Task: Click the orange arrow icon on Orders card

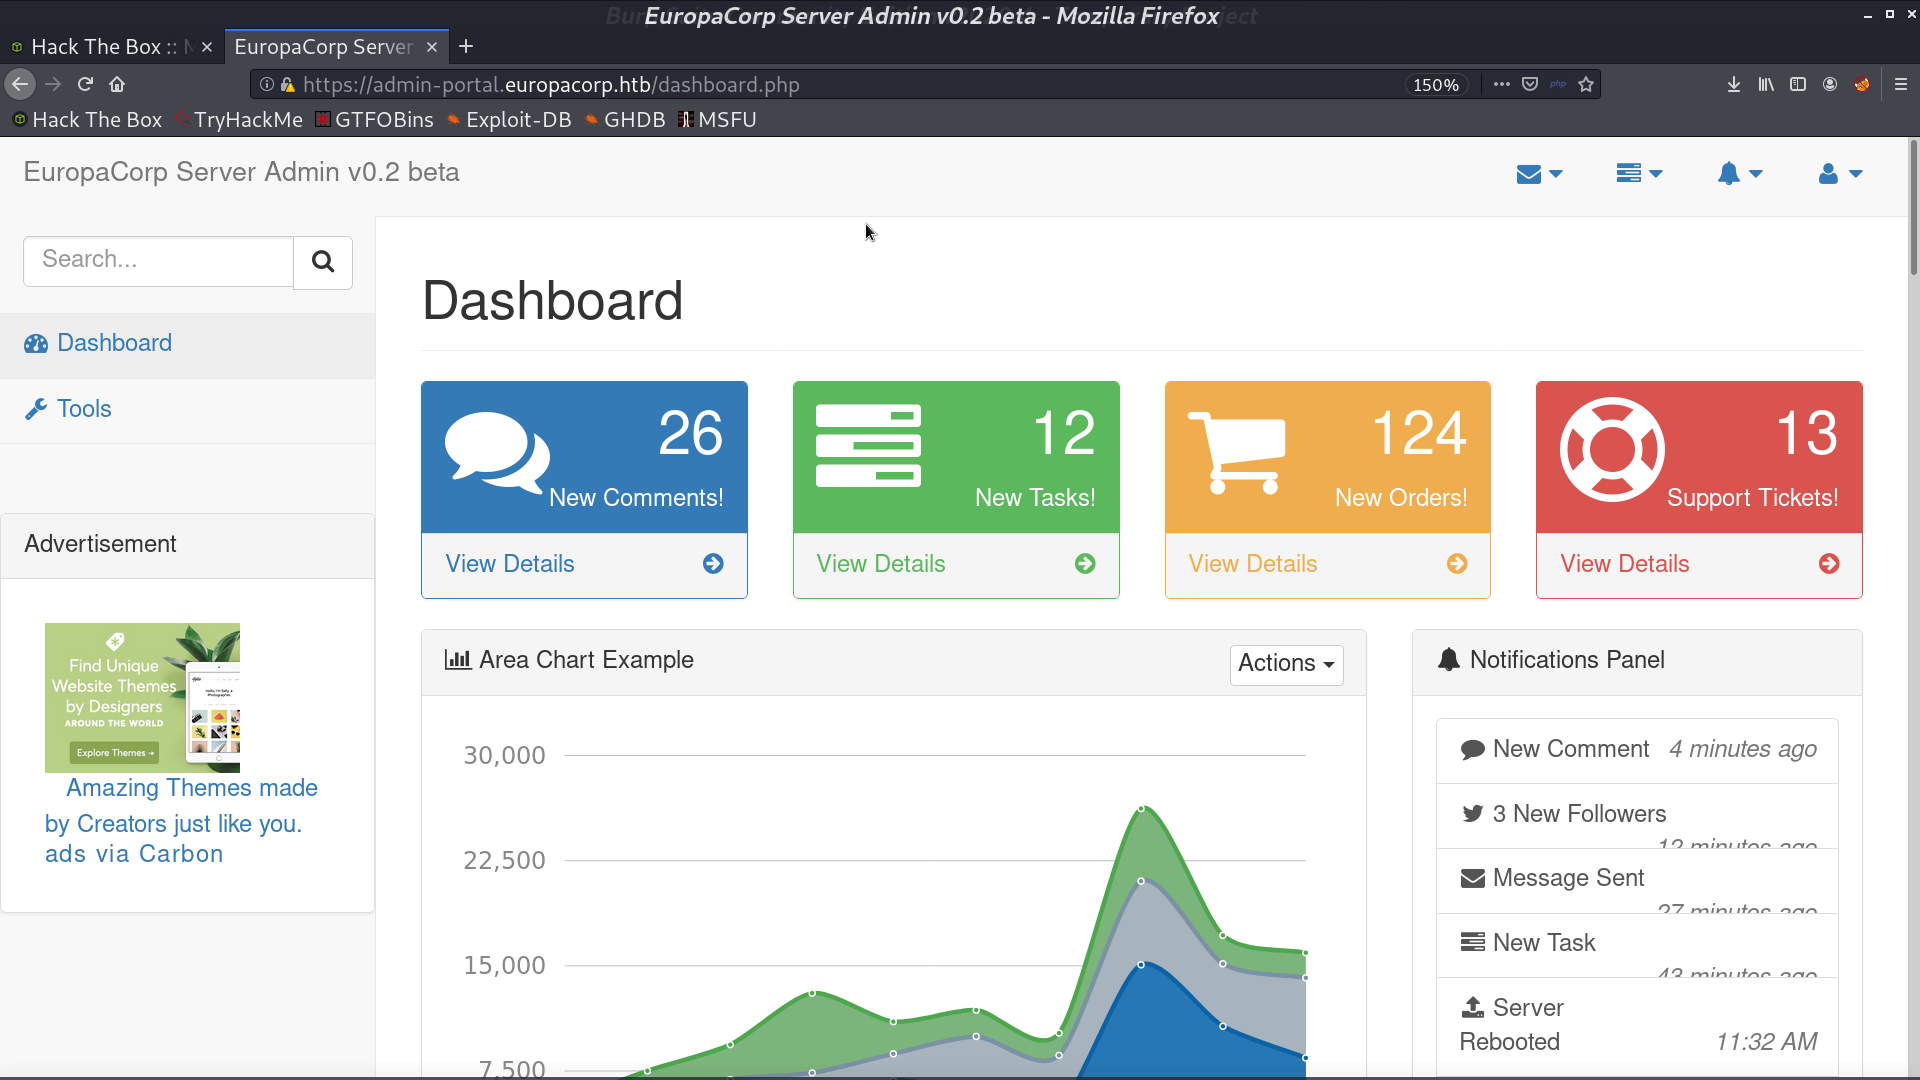Action: point(1457,564)
